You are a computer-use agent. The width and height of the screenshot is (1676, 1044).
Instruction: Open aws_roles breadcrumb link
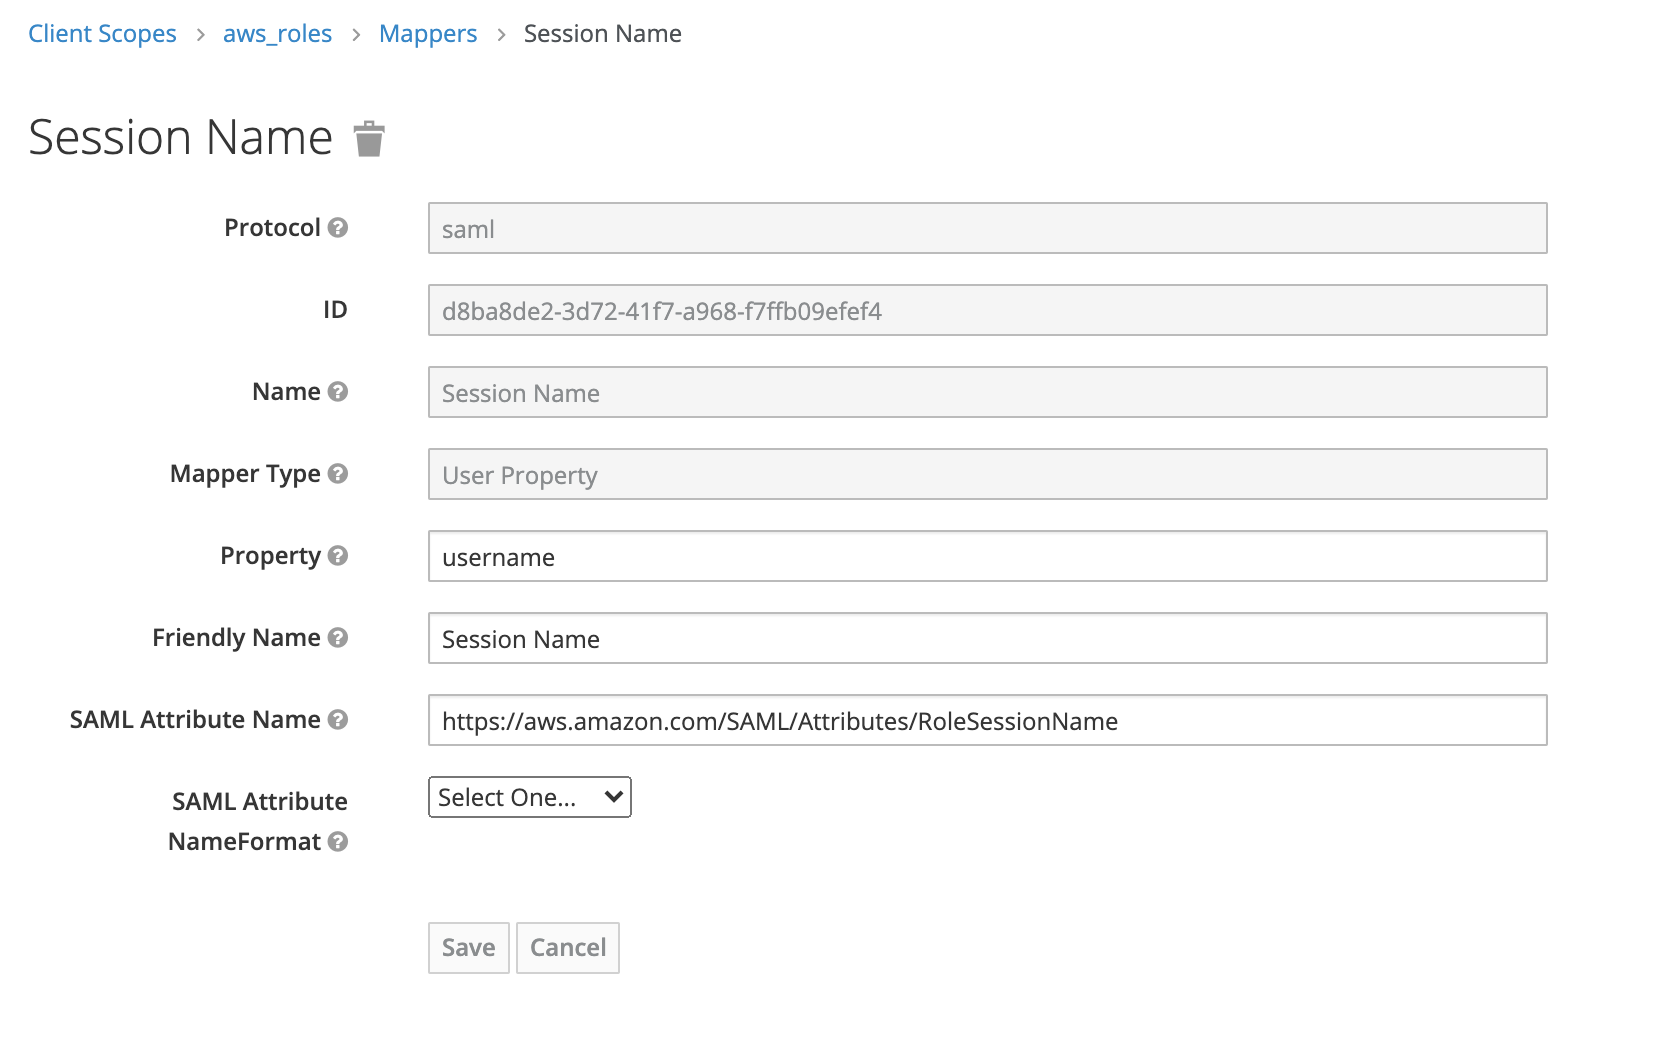tap(277, 34)
